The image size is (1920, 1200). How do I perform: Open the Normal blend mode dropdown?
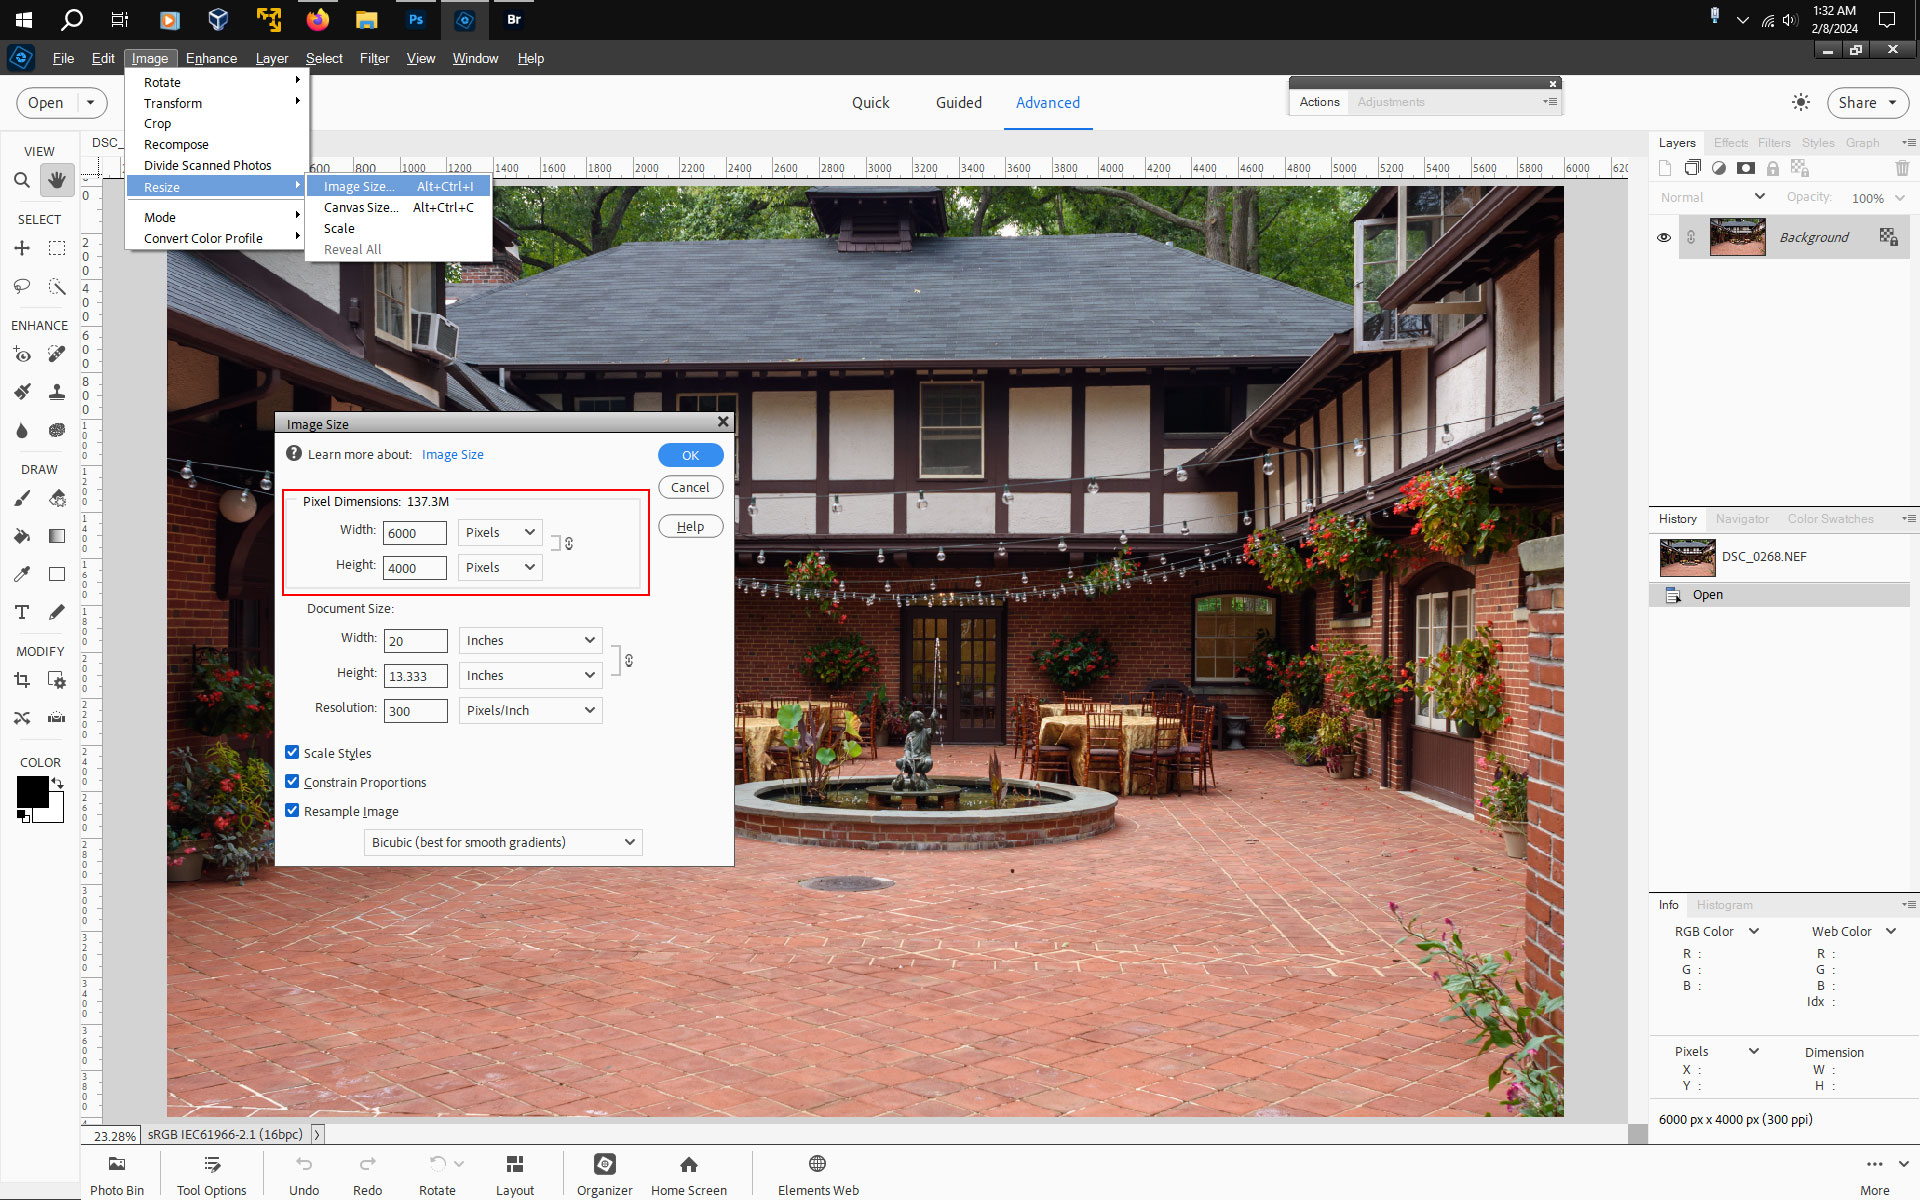[x=1711, y=197]
